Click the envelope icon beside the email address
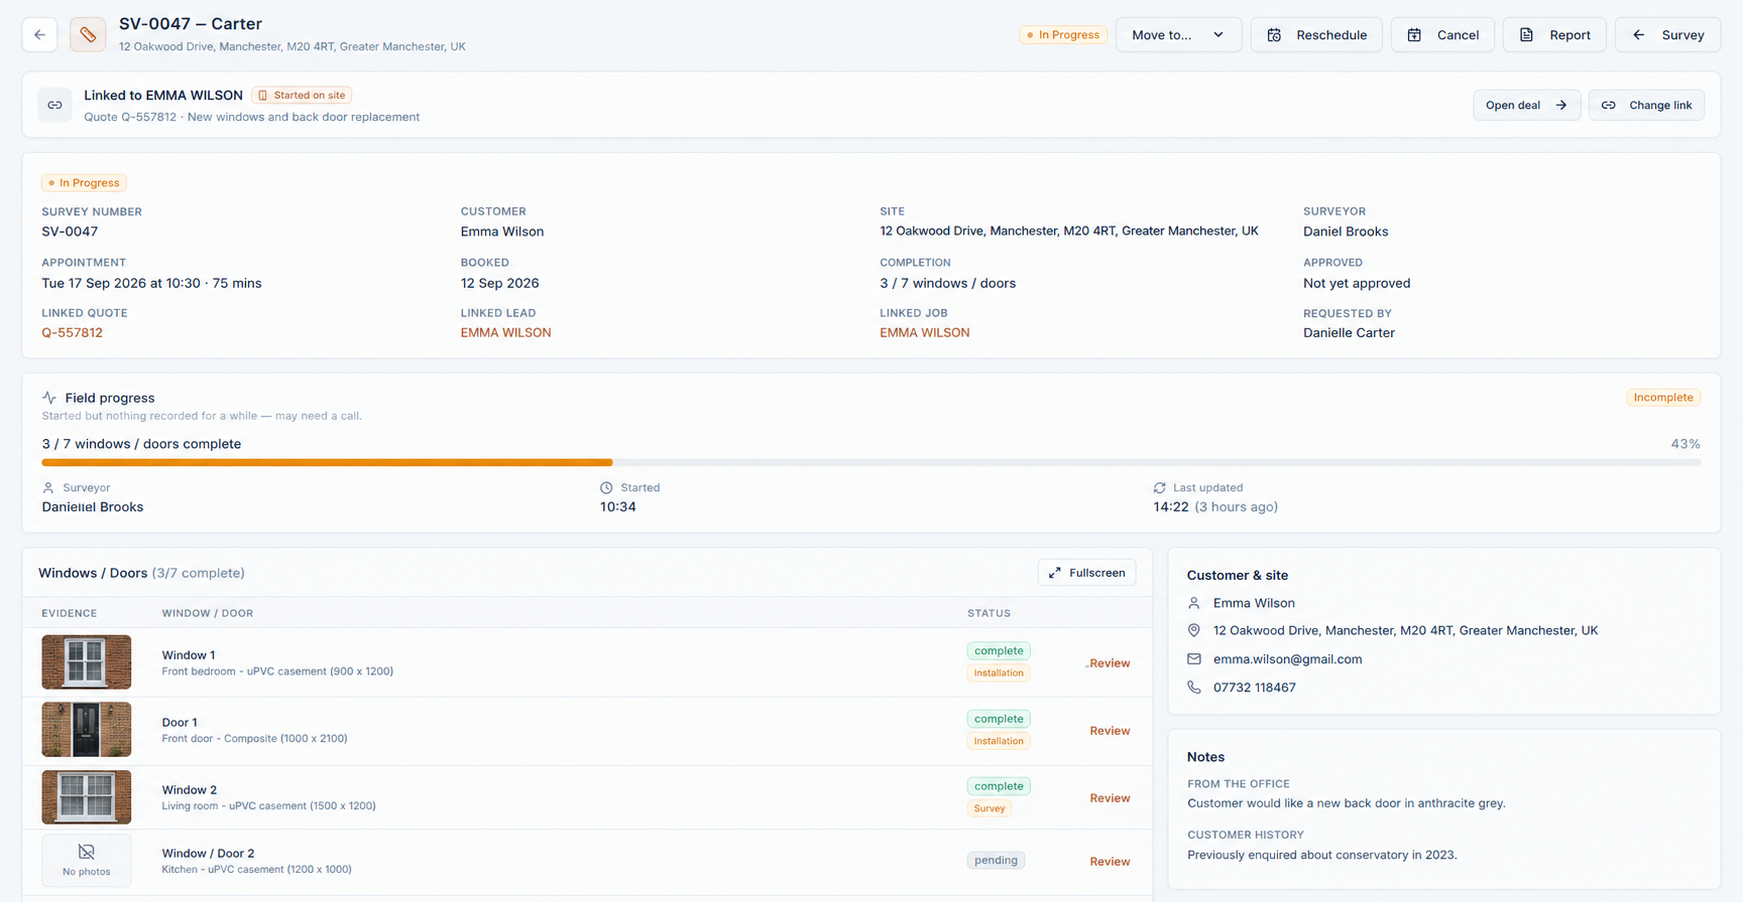 [x=1194, y=659]
